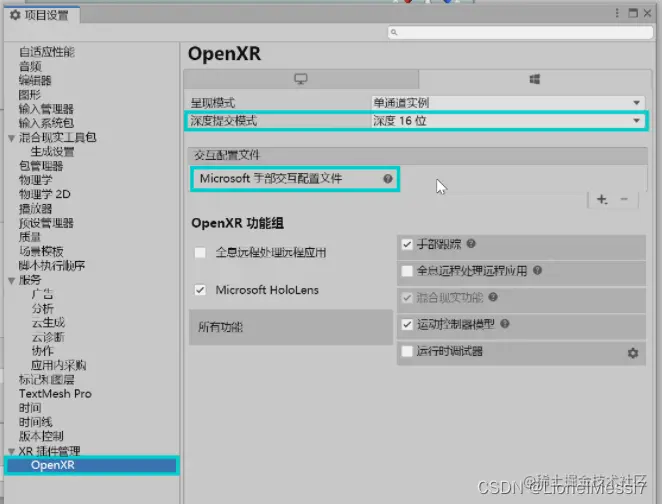Open 自适应性能 settings
662x504 pixels.
coord(47,52)
